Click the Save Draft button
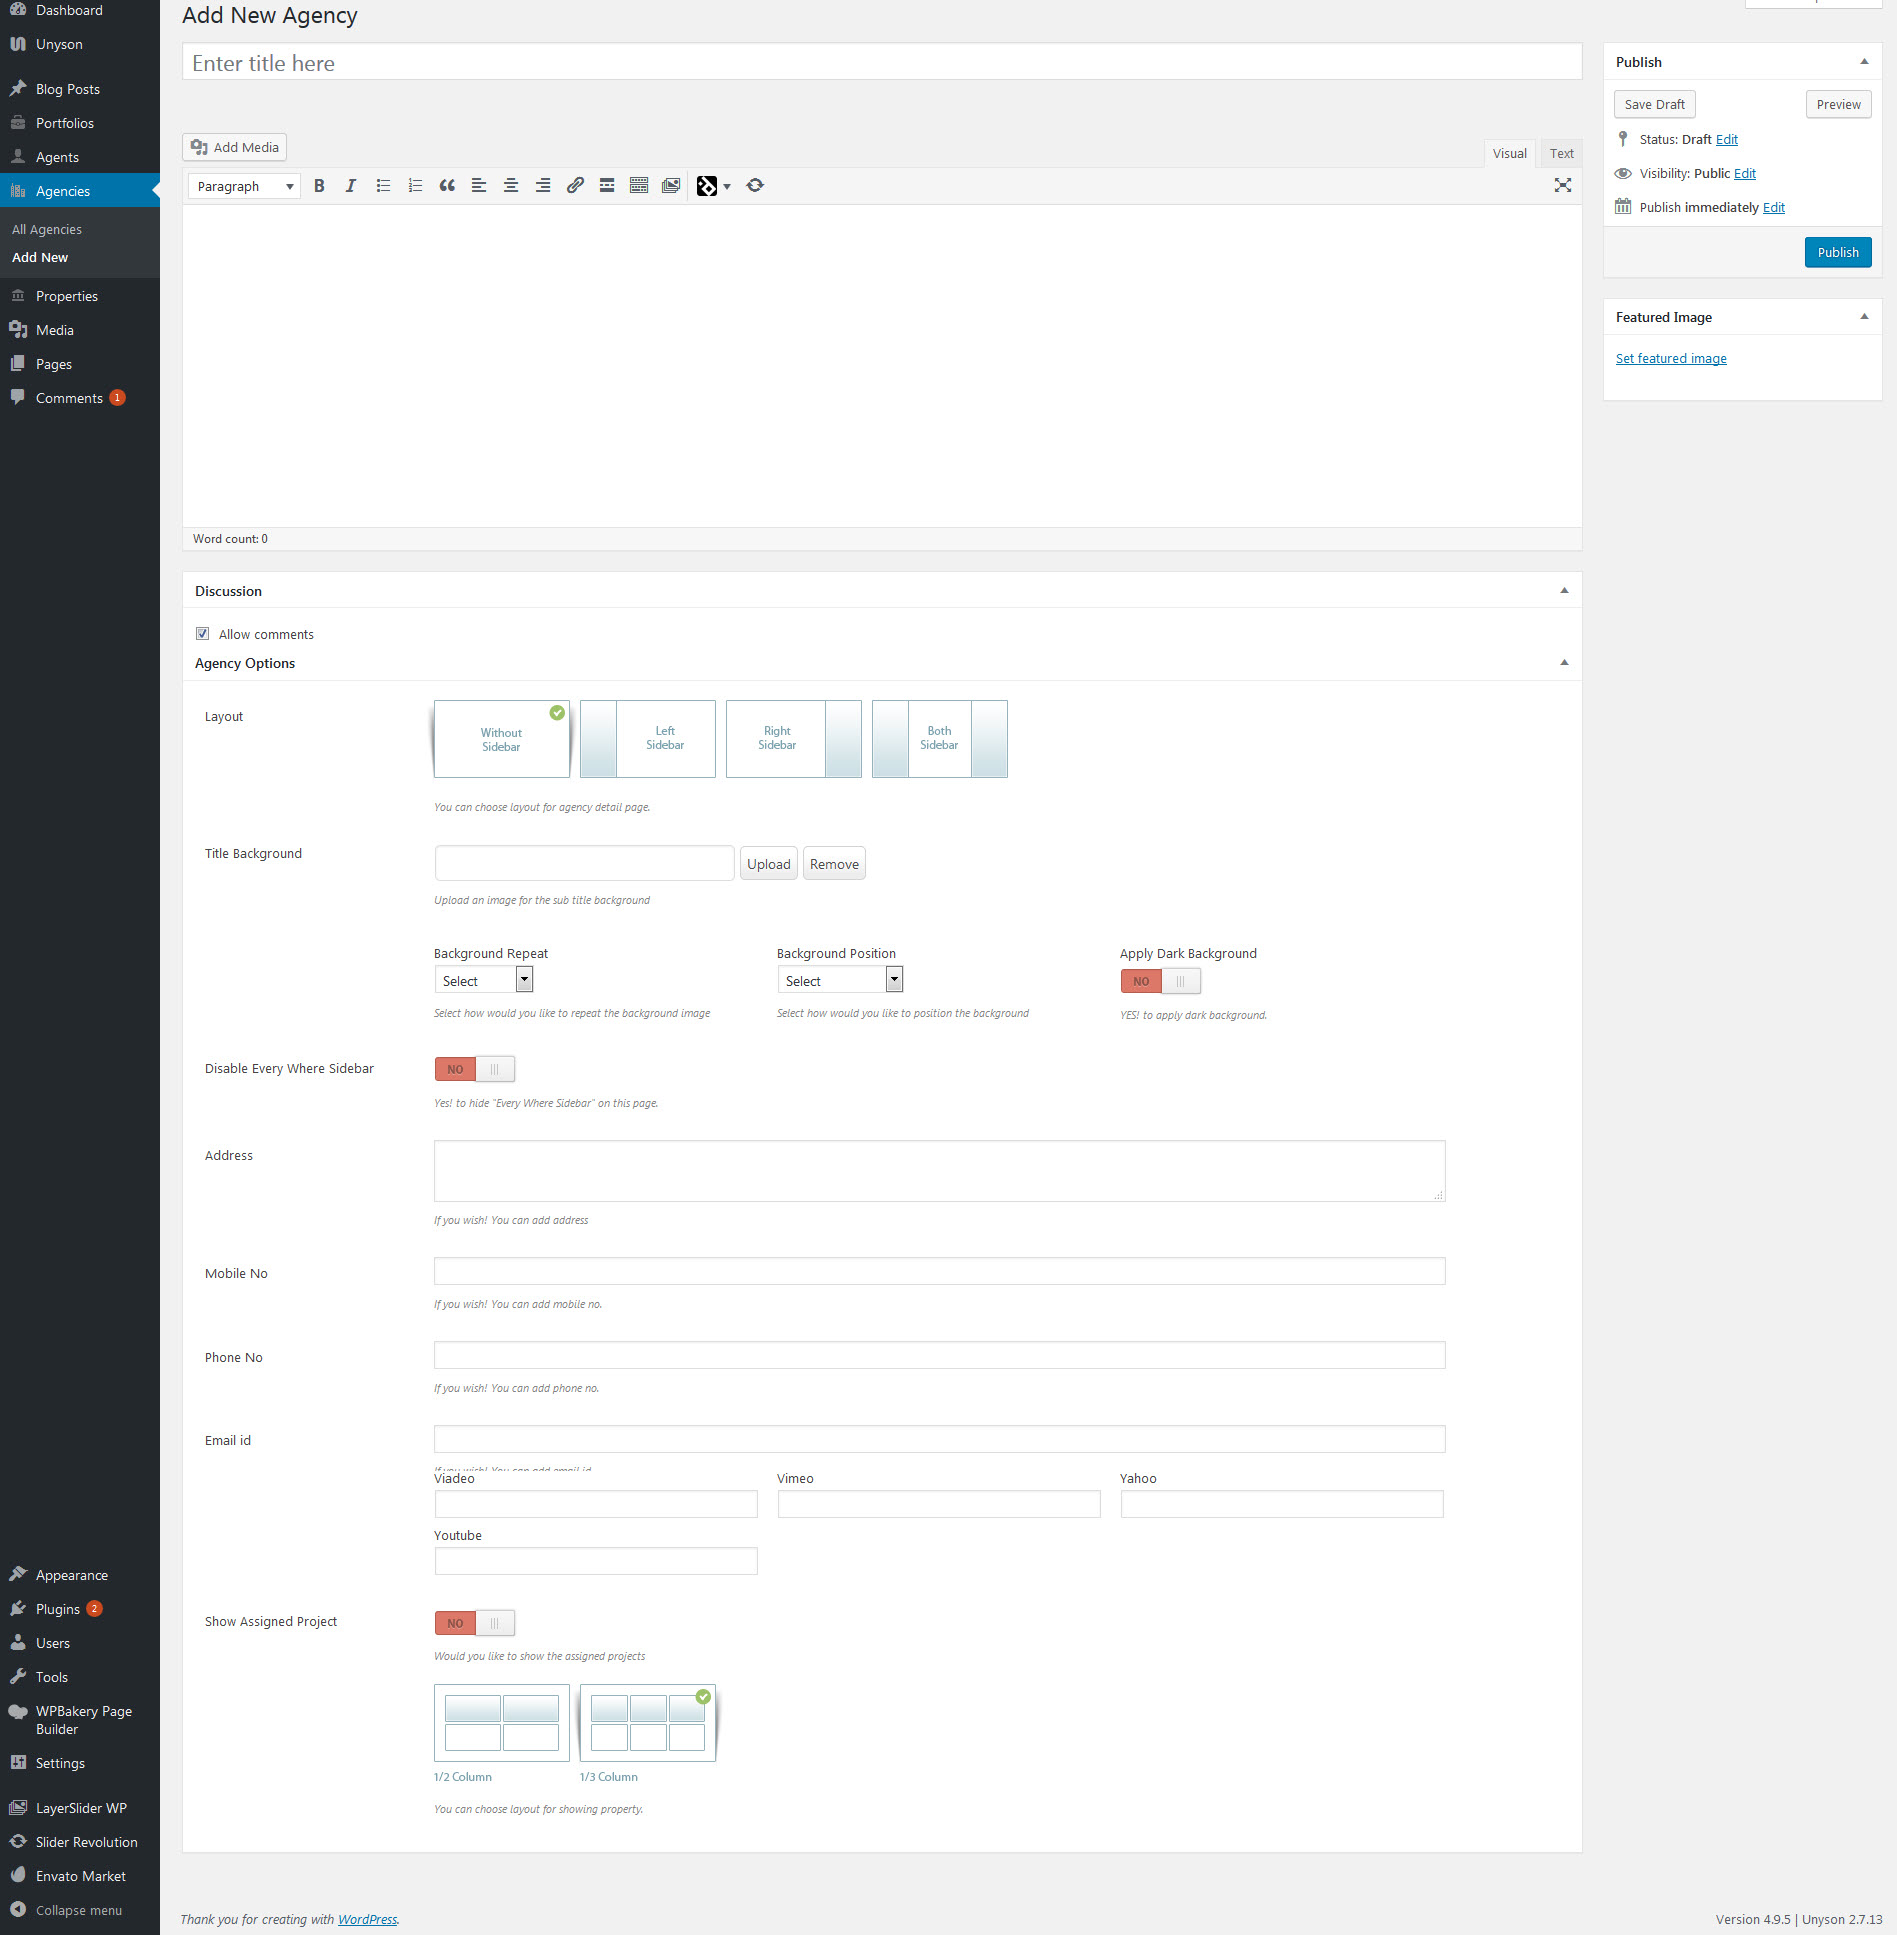 pyautogui.click(x=1654, y=104)
